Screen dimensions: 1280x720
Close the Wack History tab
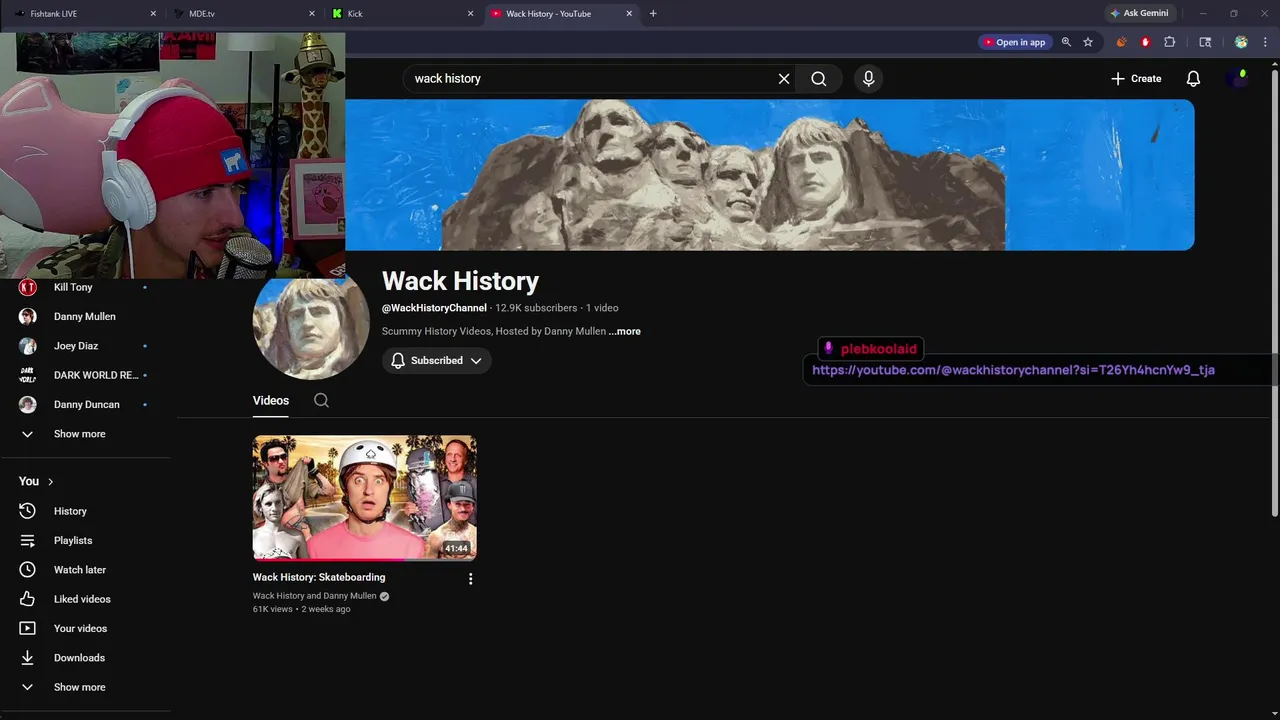[629, 14]
